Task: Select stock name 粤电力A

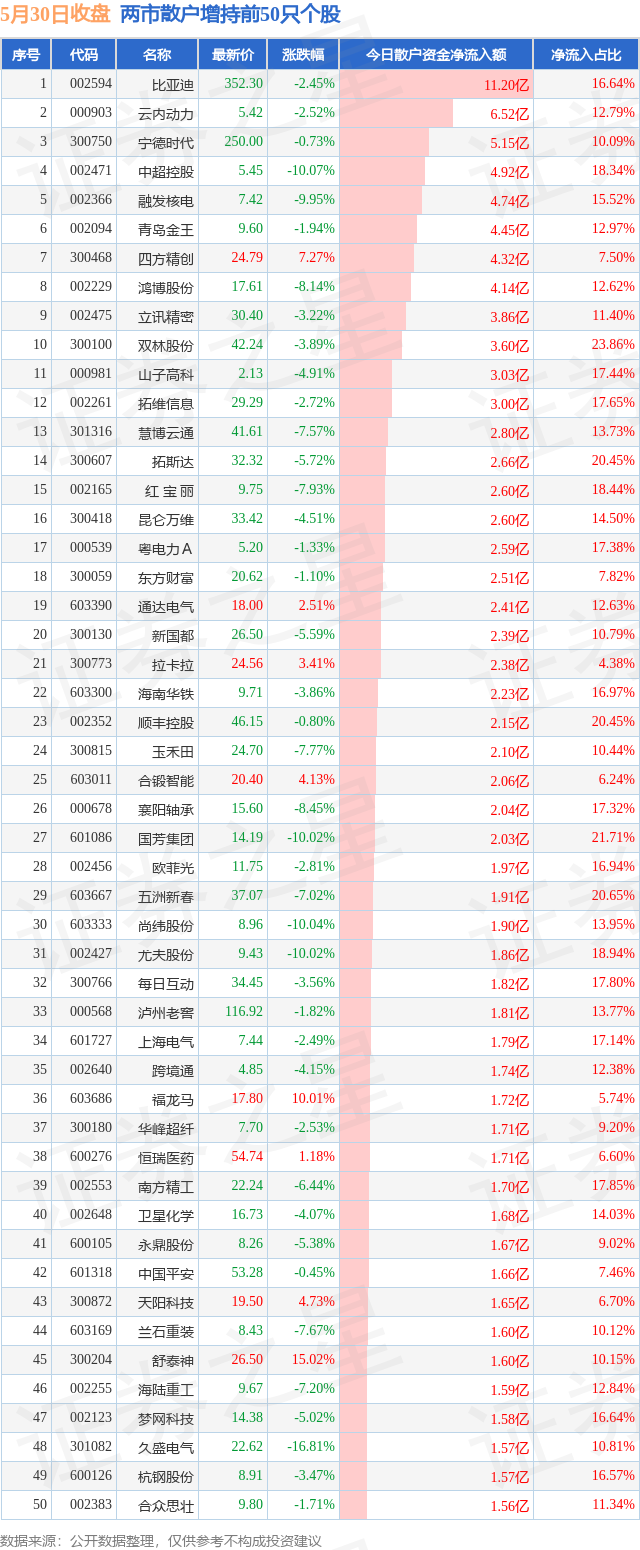Action: coord(167,548)
